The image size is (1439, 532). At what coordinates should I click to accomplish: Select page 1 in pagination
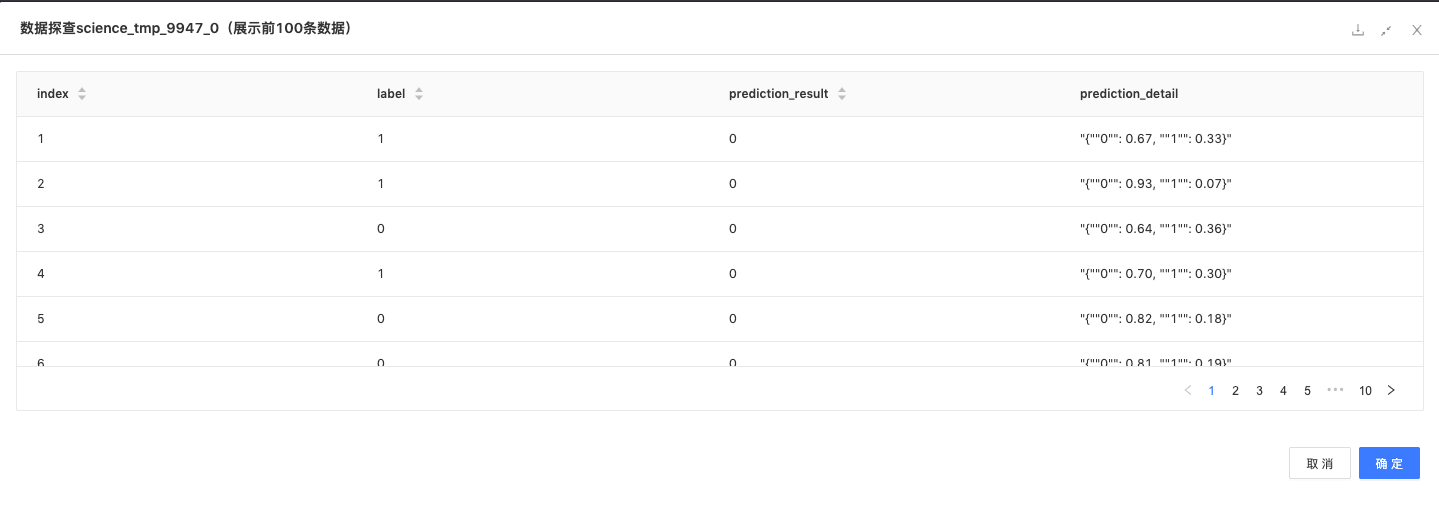(1211, 391)
